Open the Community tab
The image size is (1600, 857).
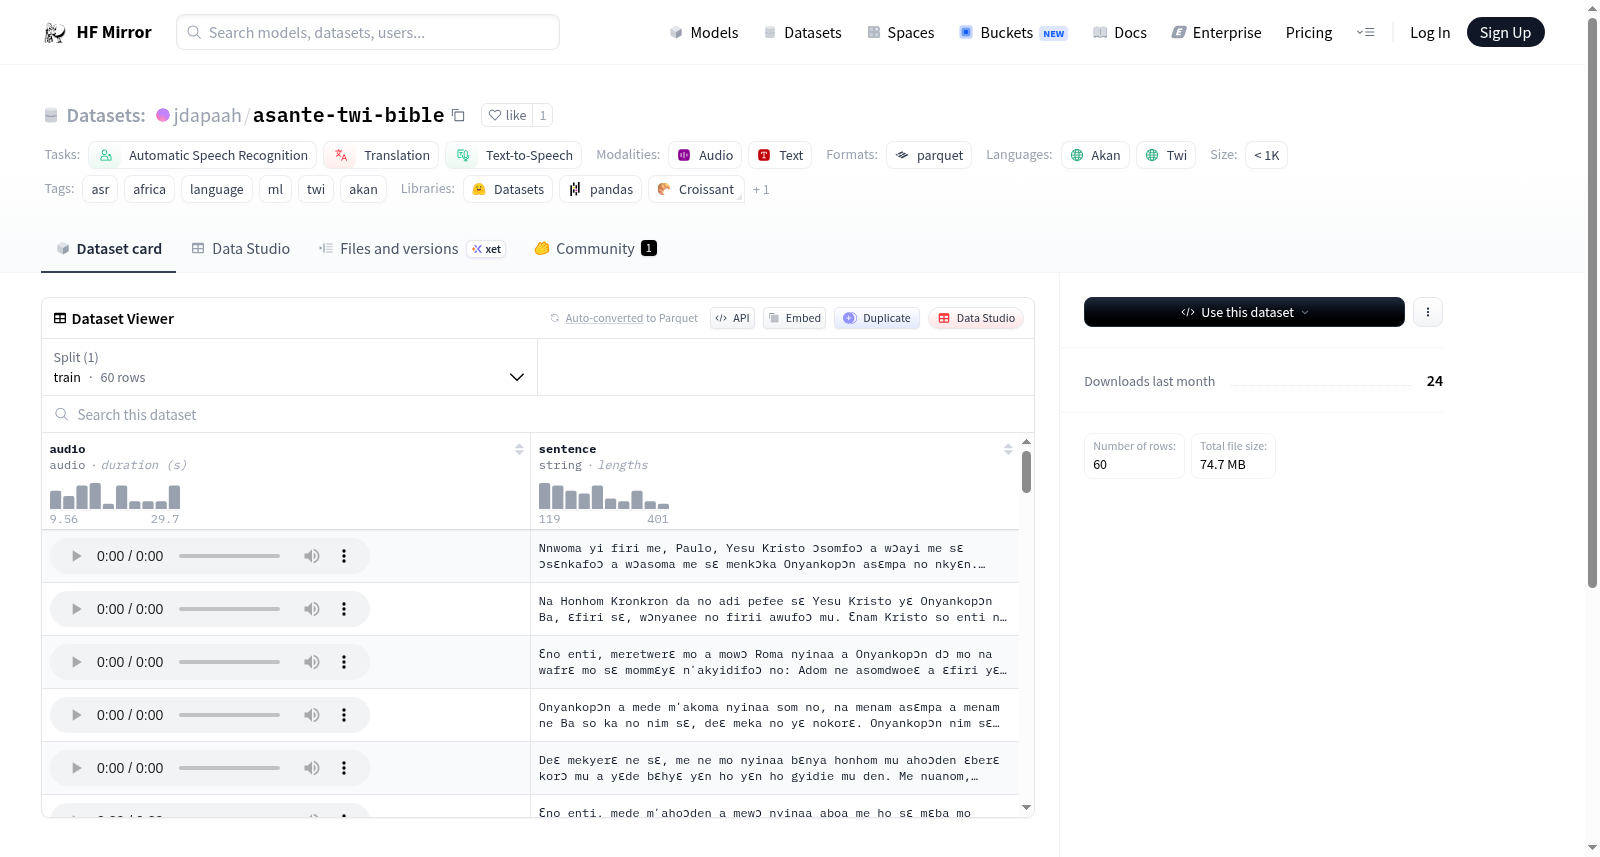tap(595, 249)
